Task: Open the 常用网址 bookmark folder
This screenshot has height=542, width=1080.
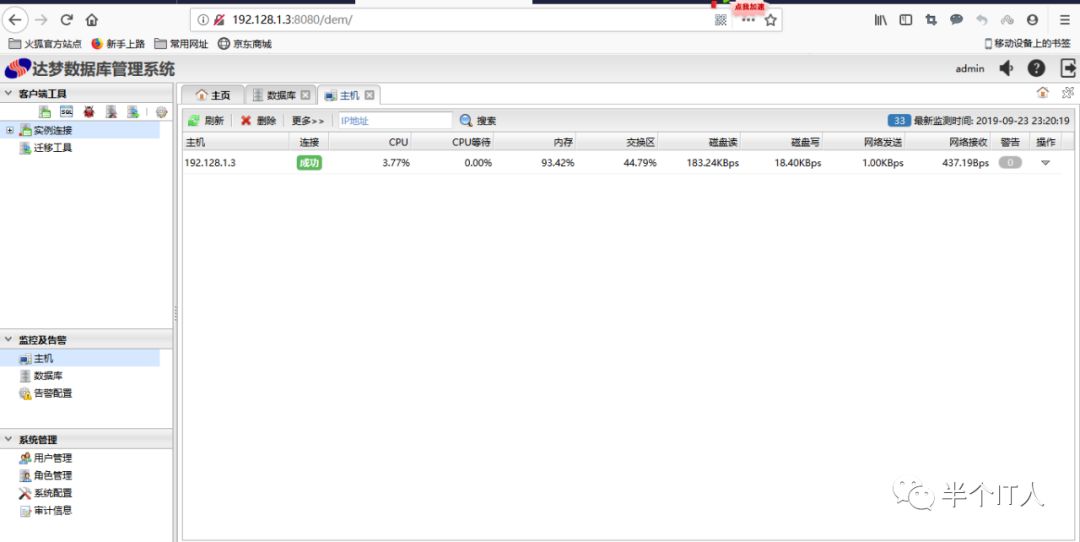Action: click(x=181, y=43)
